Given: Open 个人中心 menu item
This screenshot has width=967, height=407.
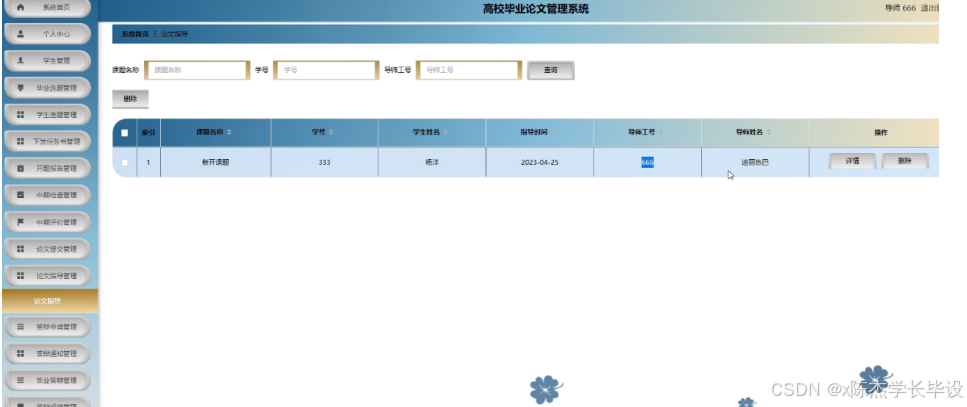Looking at the screenshot, I should pyautogui.click(x=47, y=35).
